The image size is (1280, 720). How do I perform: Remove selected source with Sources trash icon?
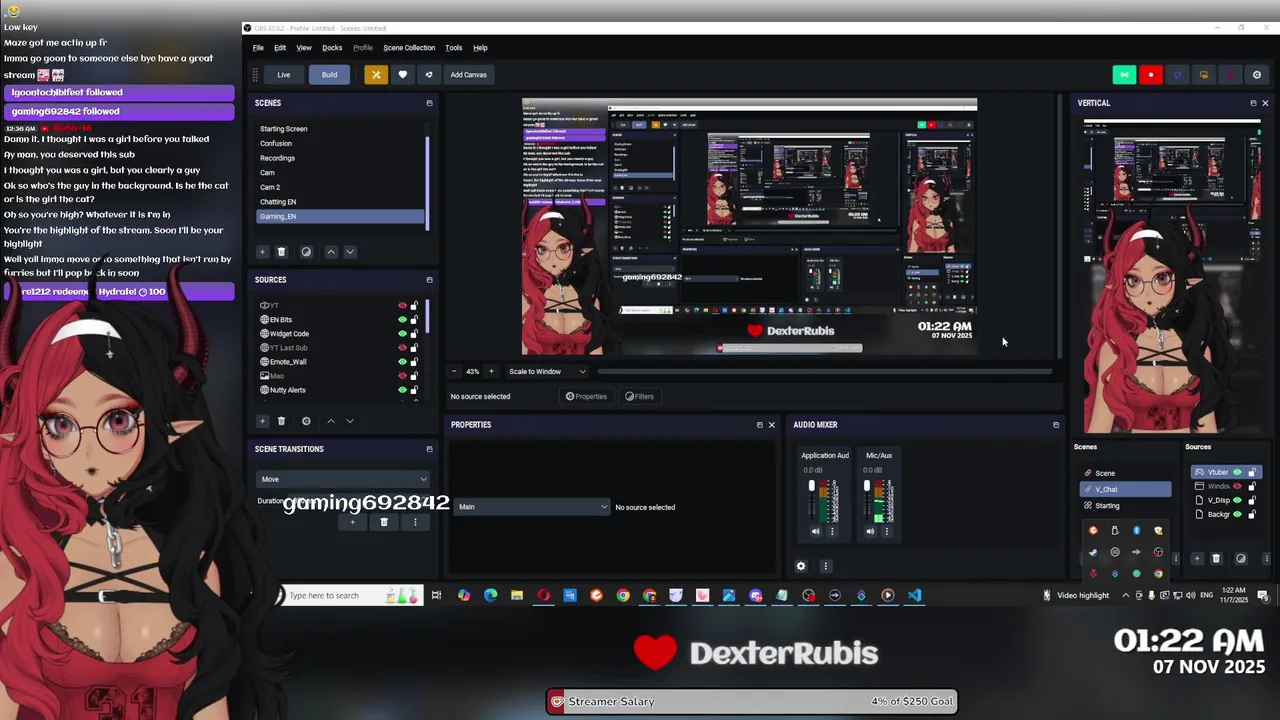pos(281,421)
